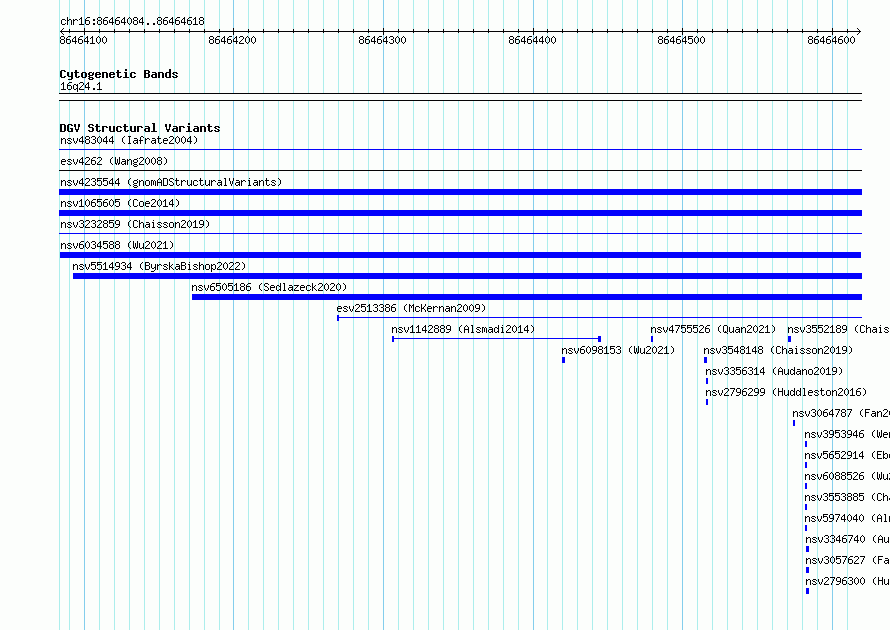Open variant nsv4755526 (Quan2021)

point(713,329)
